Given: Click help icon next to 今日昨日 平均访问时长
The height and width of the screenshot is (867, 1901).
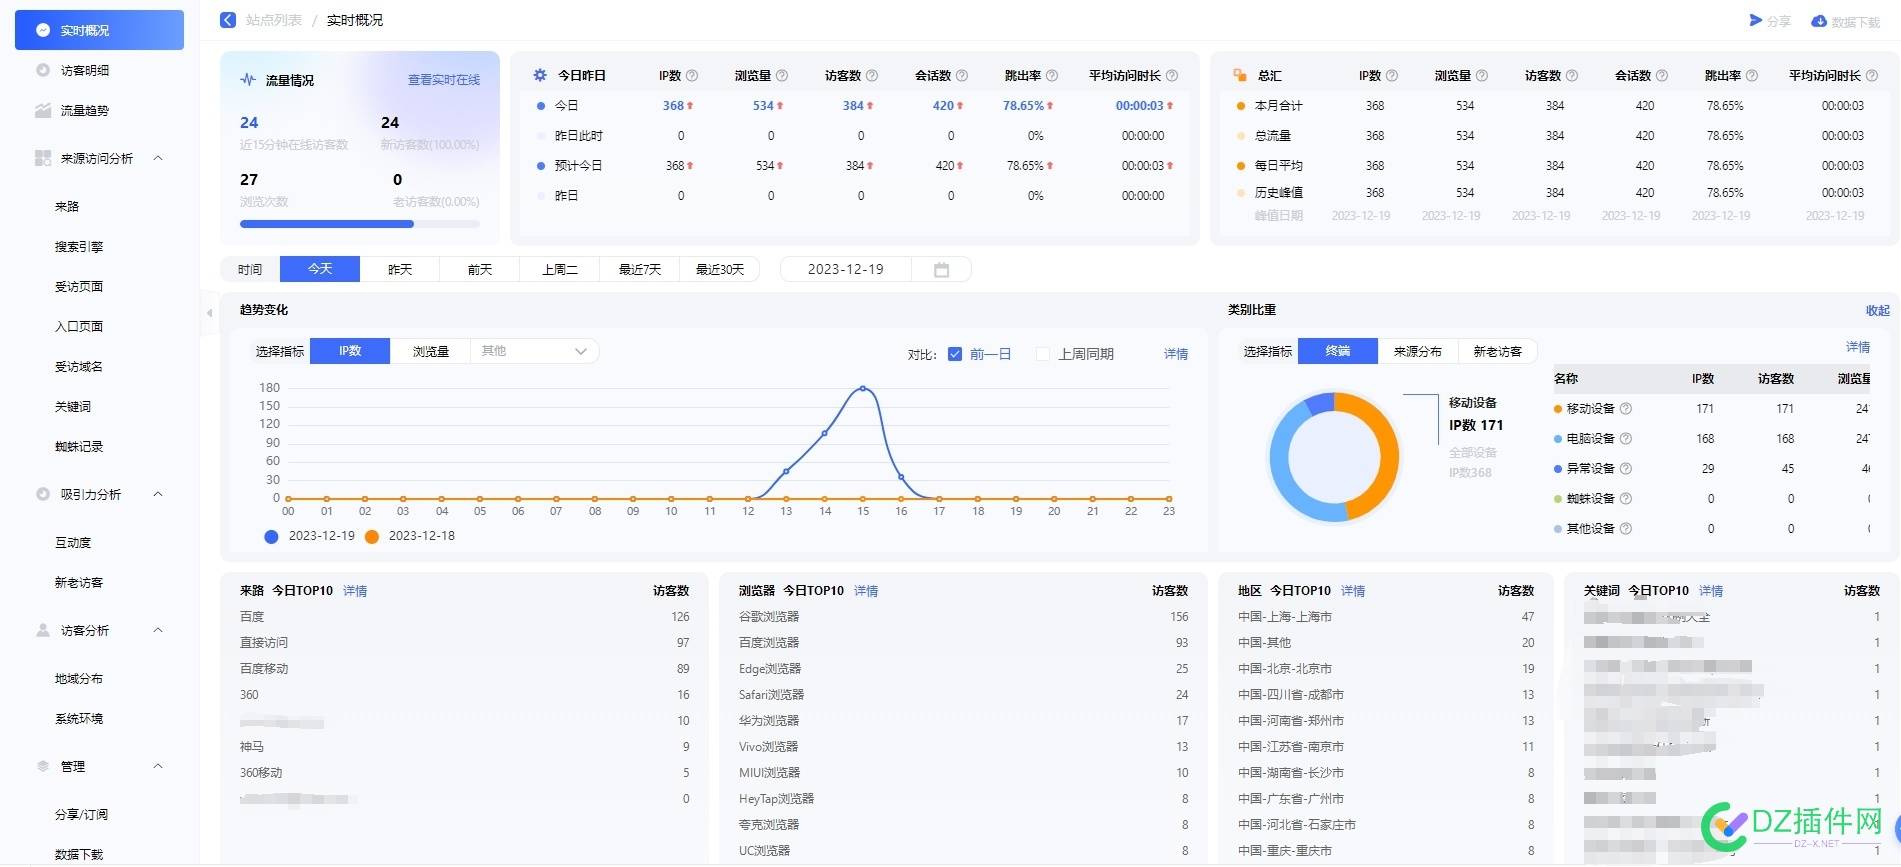Looking at the screenshot, I should click(1172, 76).
